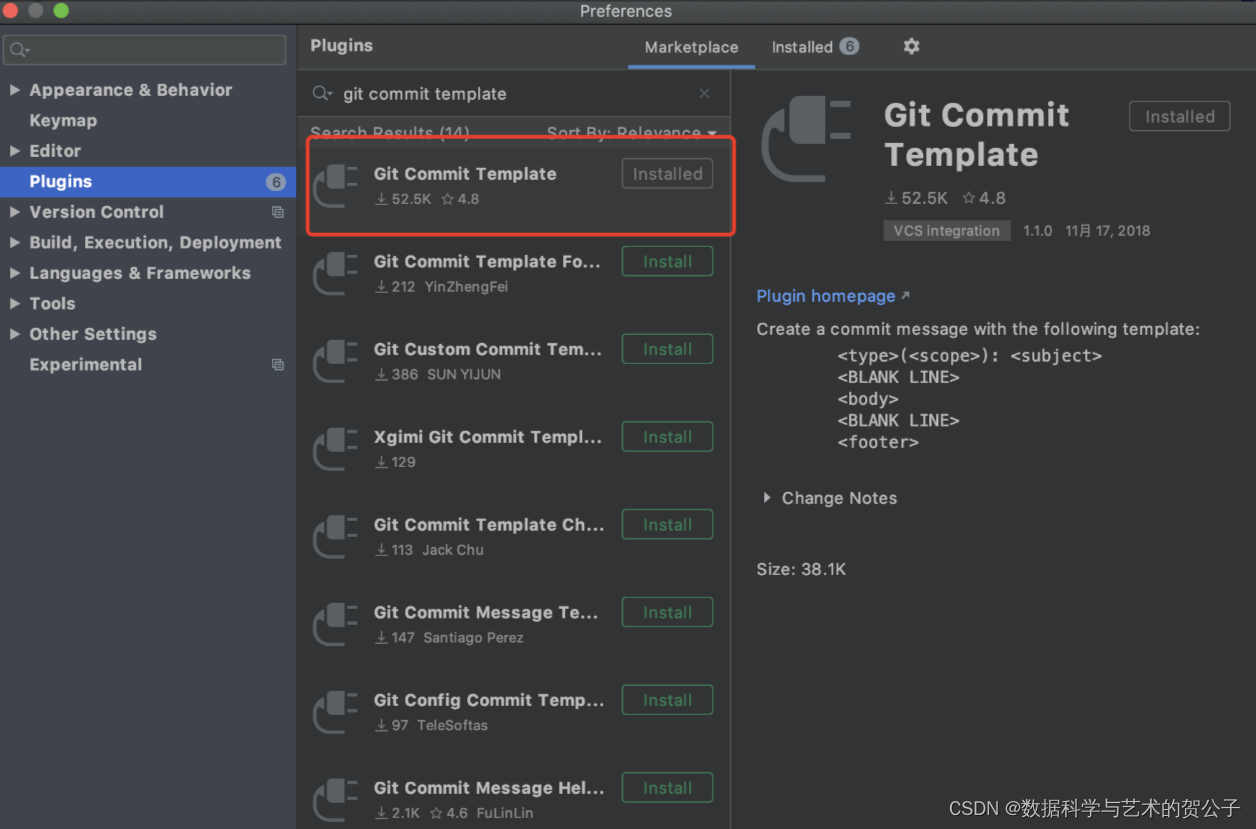The image size is (1256, 829).
Task: Expand the Version Control node
Action: (x=14, y=212)
